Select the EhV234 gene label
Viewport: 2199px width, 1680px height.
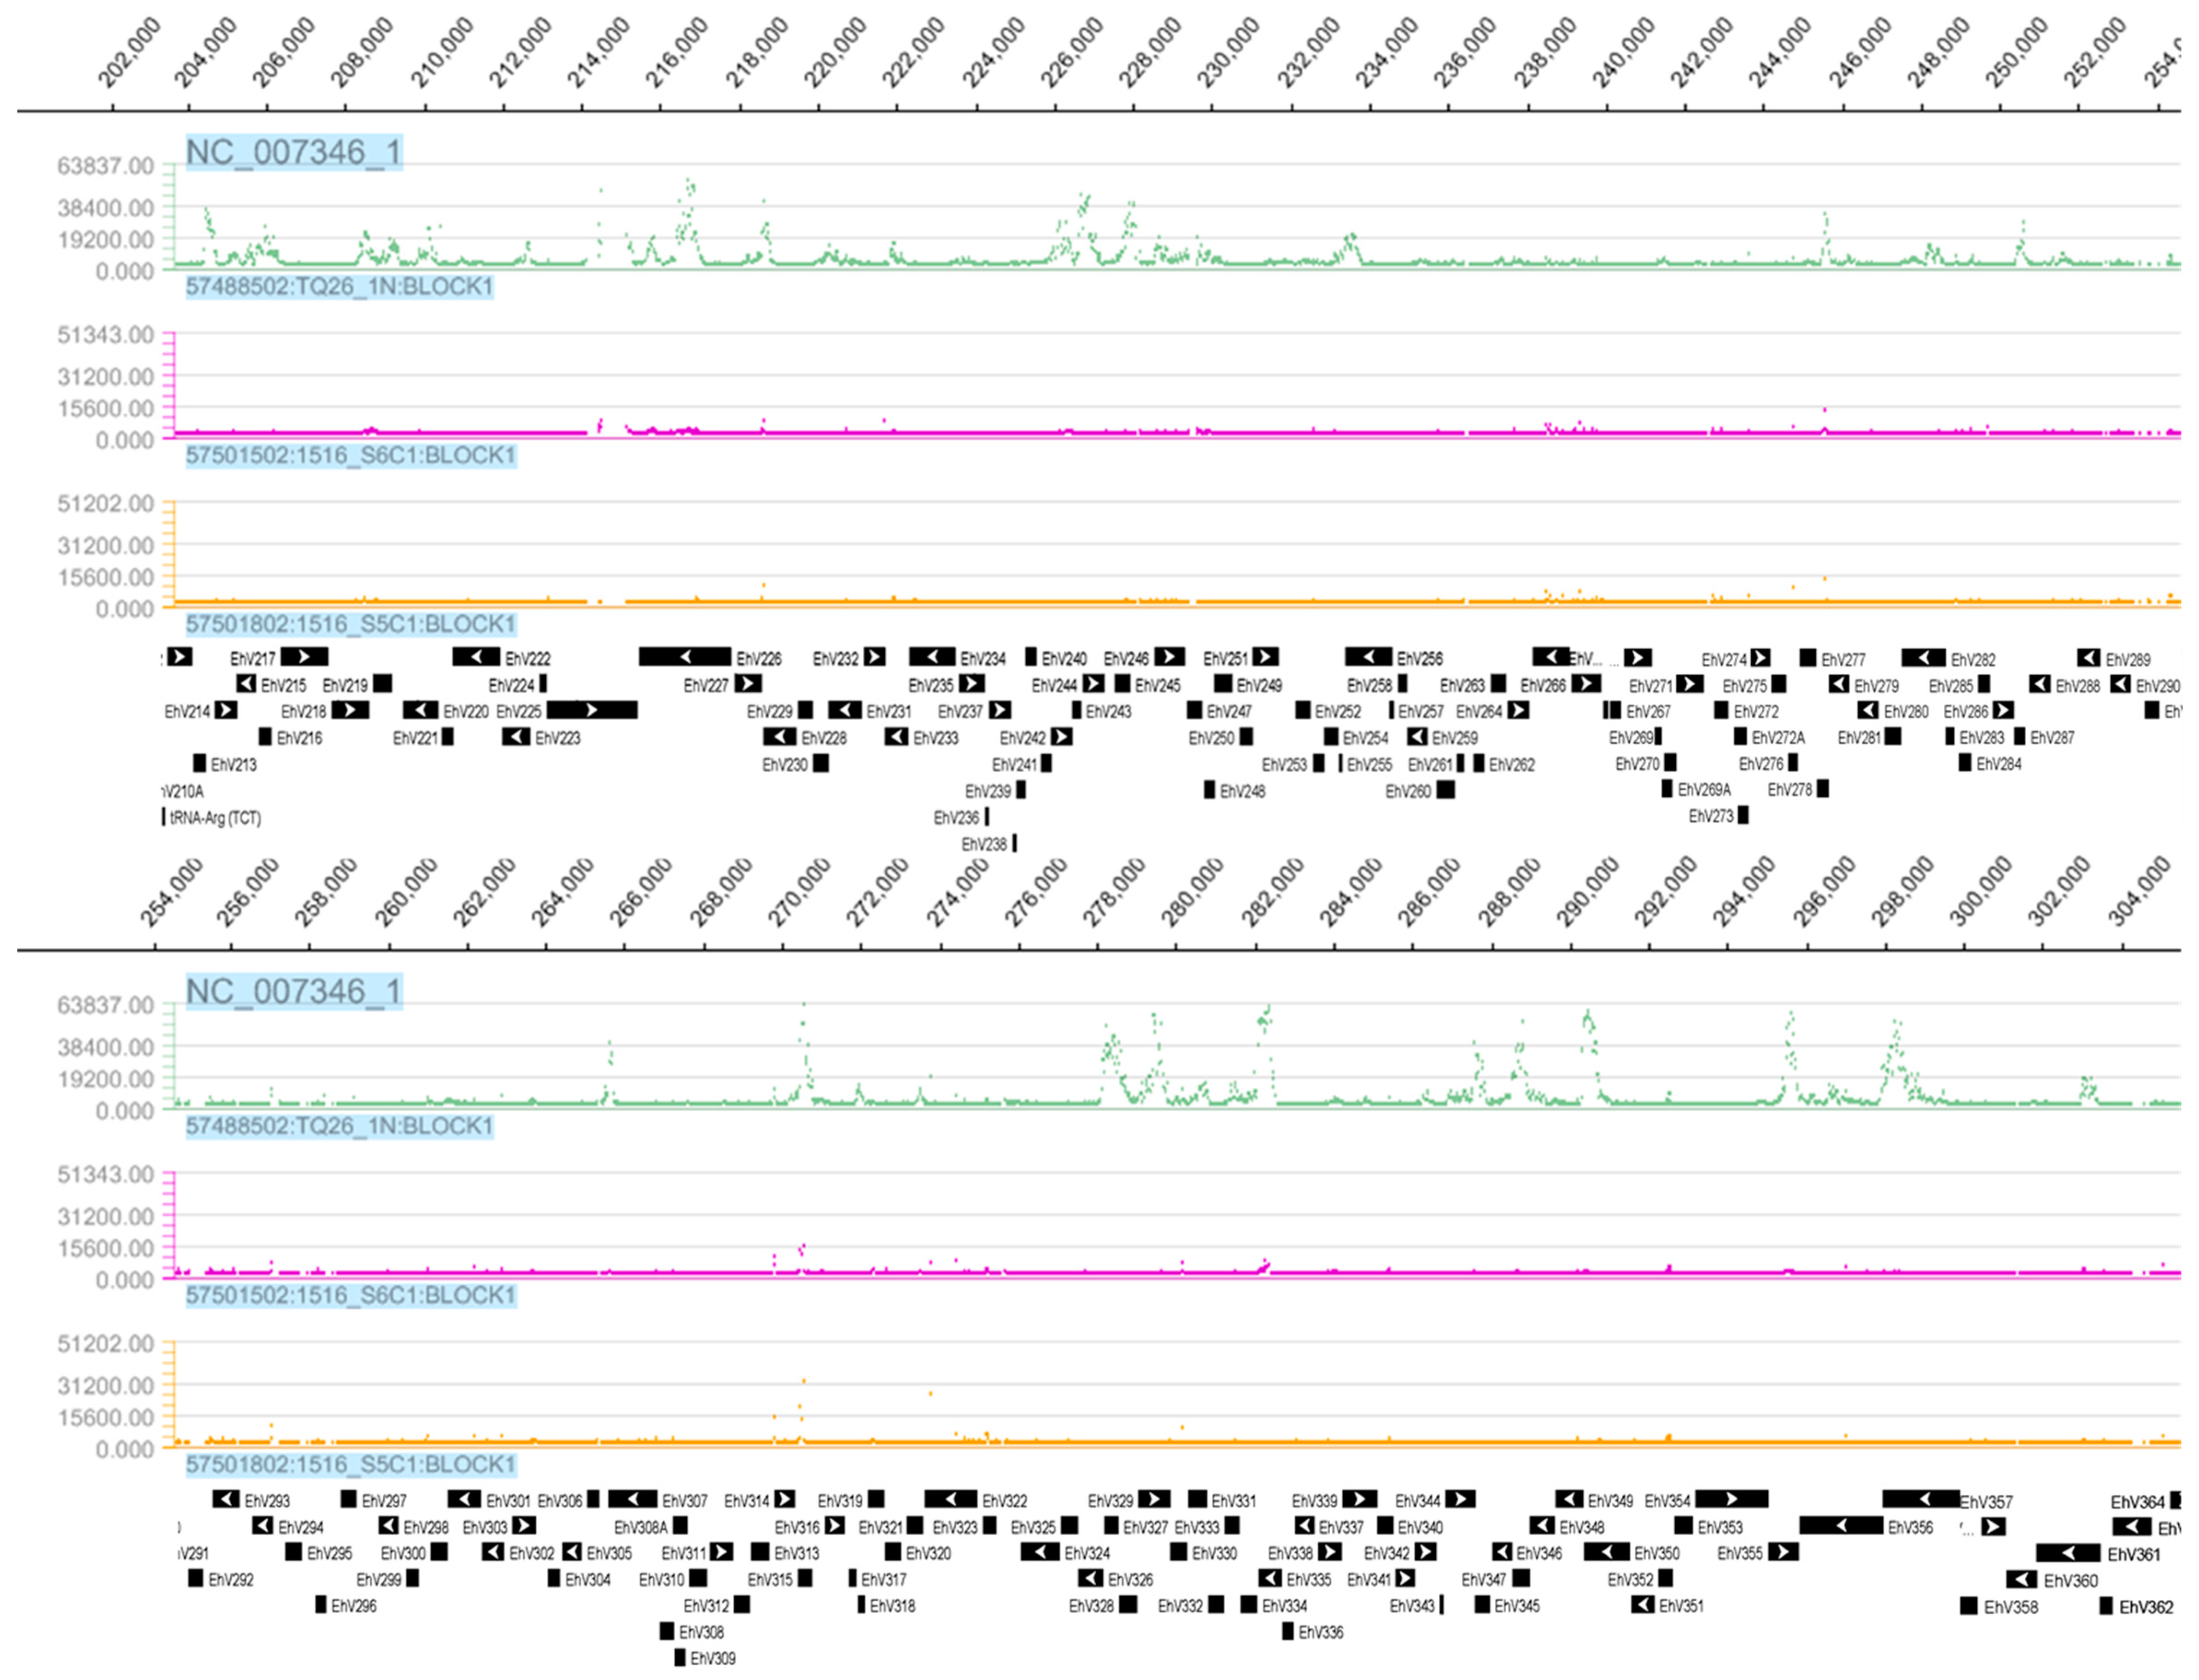[982, 659]
